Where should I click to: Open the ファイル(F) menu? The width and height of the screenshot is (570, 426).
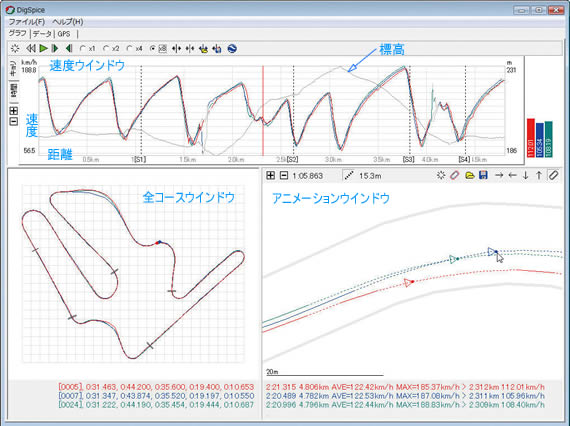27,22
